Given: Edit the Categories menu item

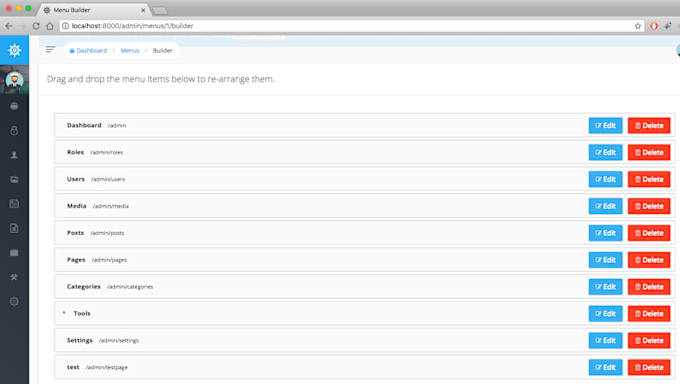Looking at the screenshot, I should pyautogui.click(x=605, y=287).
